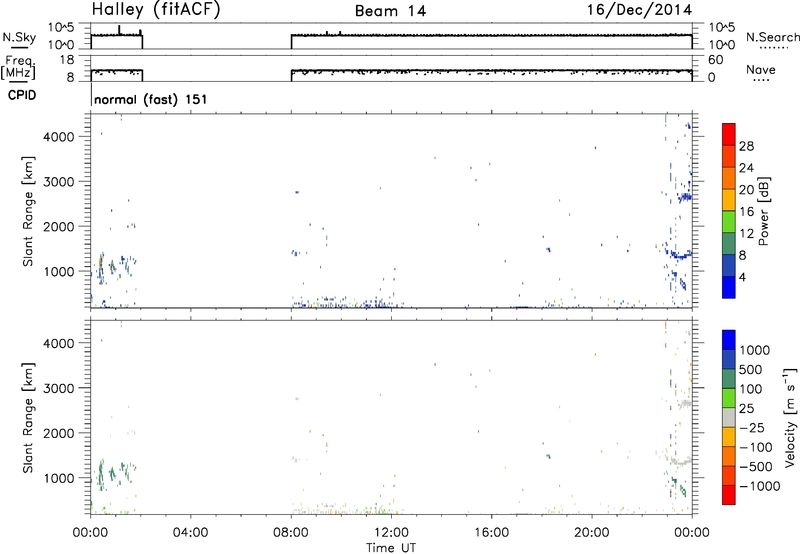Image resolution: width=800 pixels, height=554 pixels.
Task: Select the 'Beam 14' heading
Action: [x=390, y=11]
